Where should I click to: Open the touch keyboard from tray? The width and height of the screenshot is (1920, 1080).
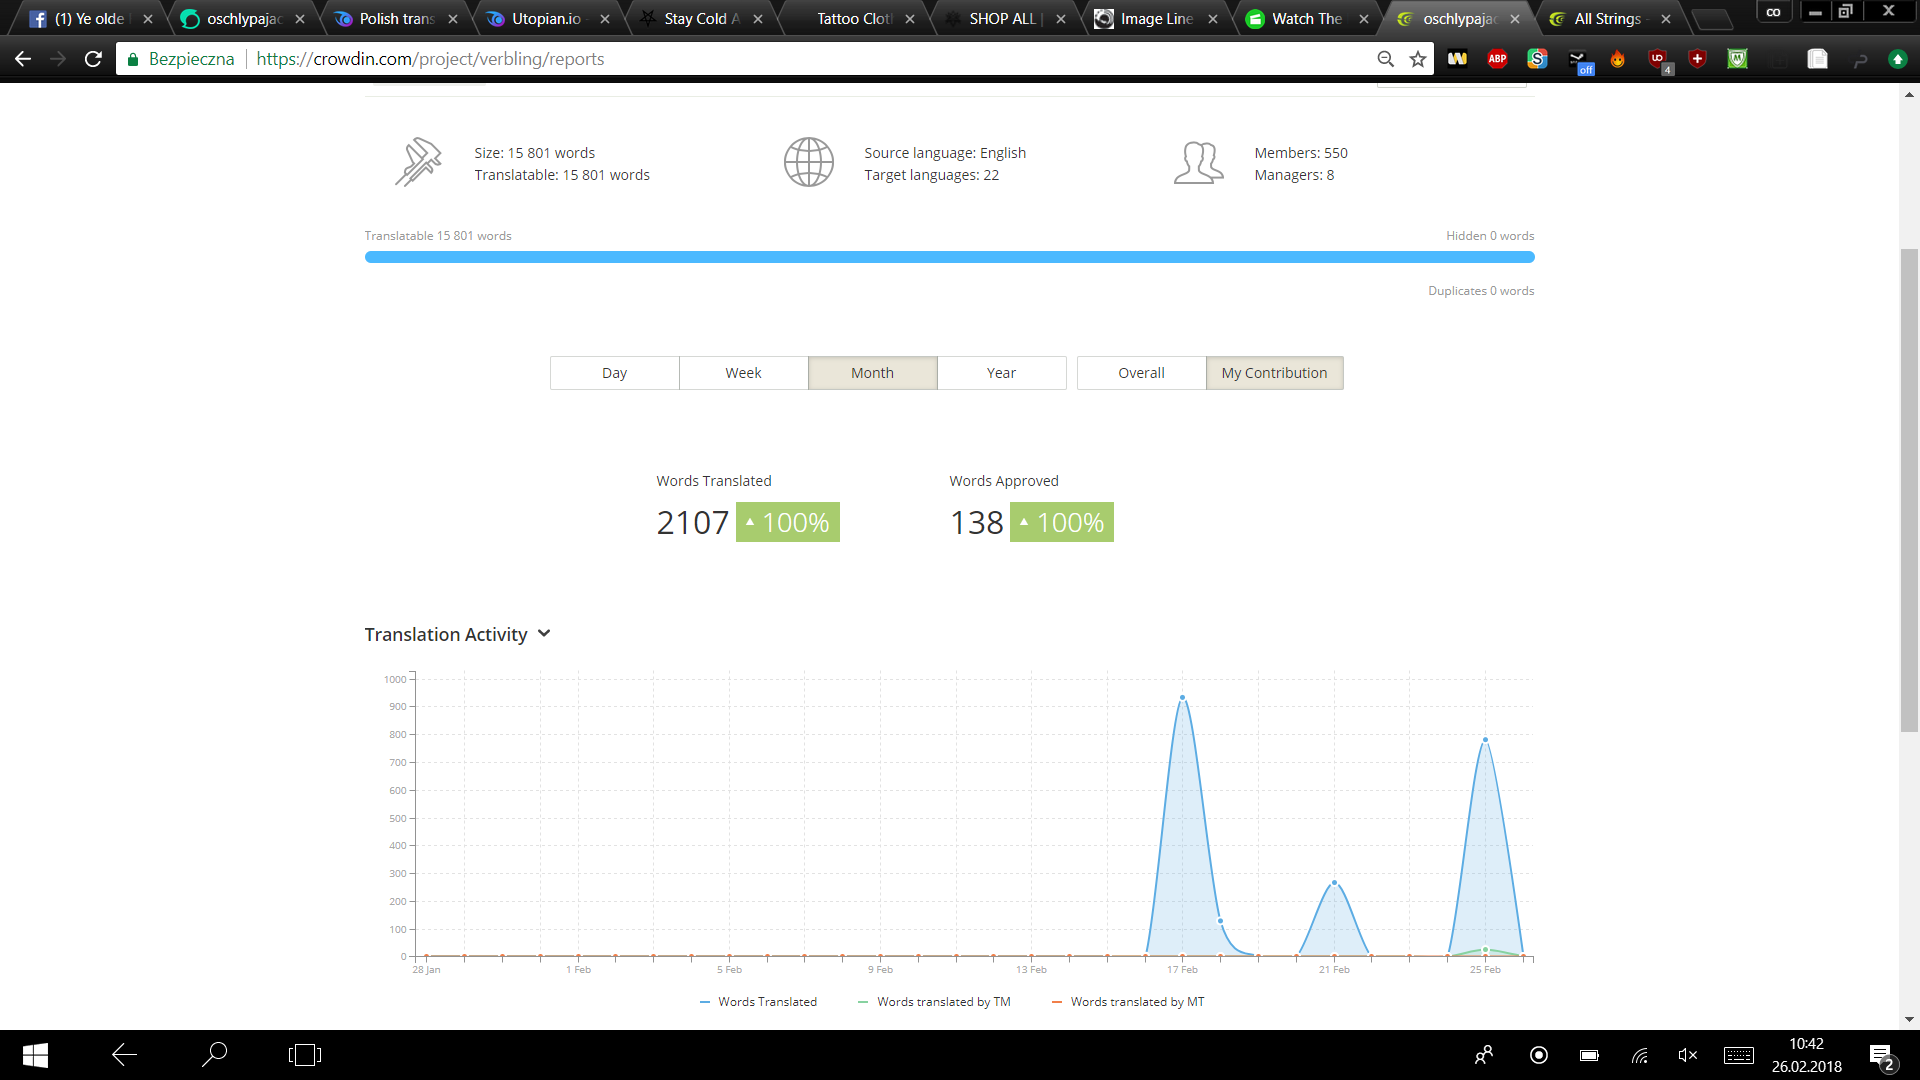coord(1739,1055)
